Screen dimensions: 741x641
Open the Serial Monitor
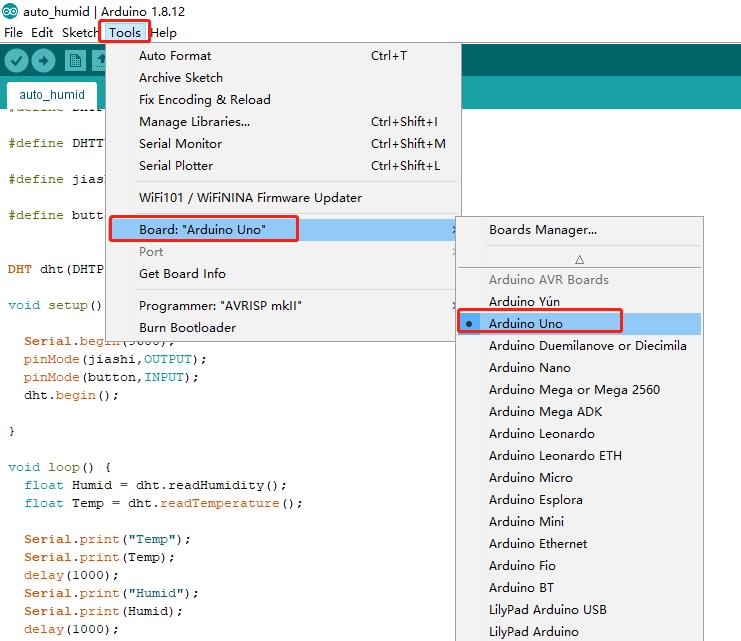click(180, 143)
